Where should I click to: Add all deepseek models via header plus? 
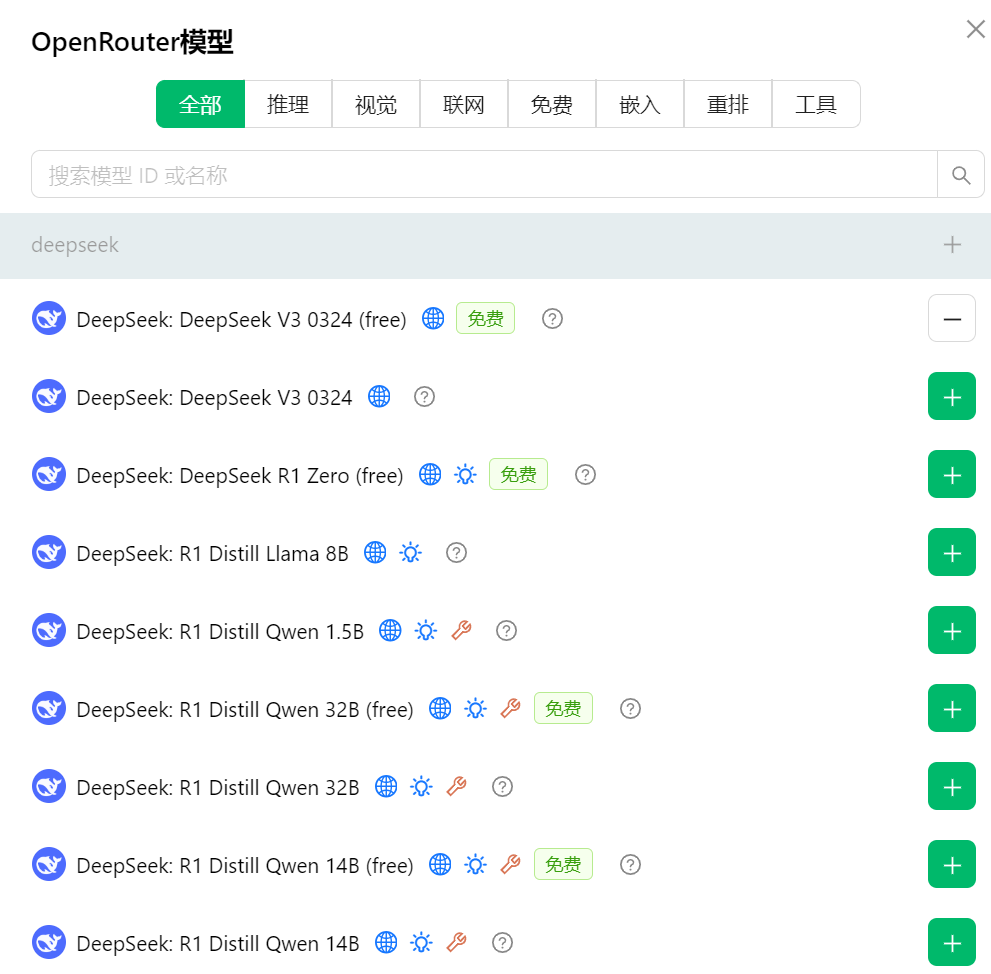point(952,245)
